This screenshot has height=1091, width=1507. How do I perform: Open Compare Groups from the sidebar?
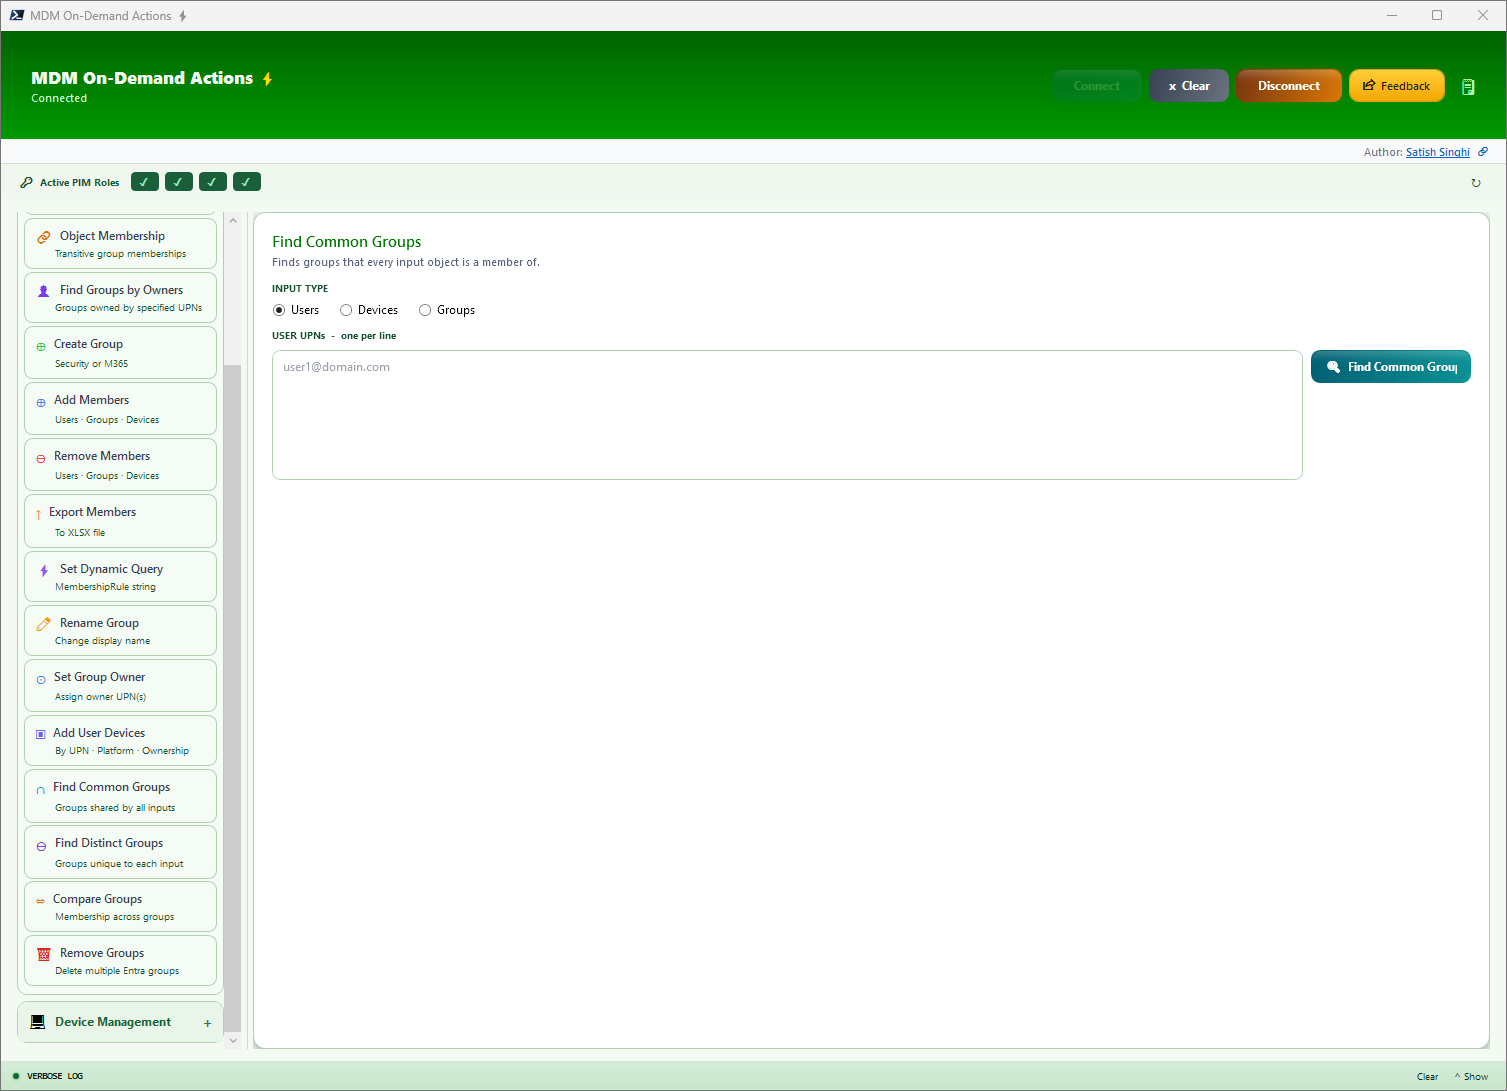[40, 900]
